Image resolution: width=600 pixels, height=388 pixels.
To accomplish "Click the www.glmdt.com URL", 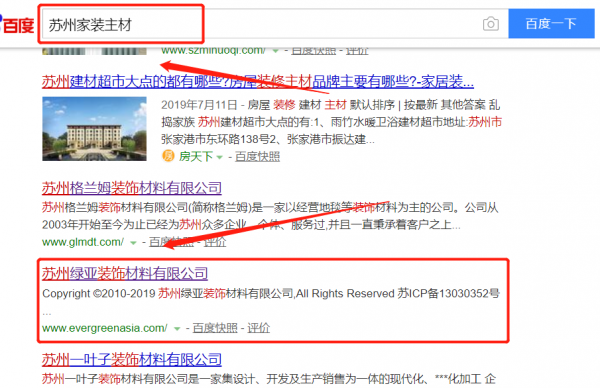I will [83, 242].
